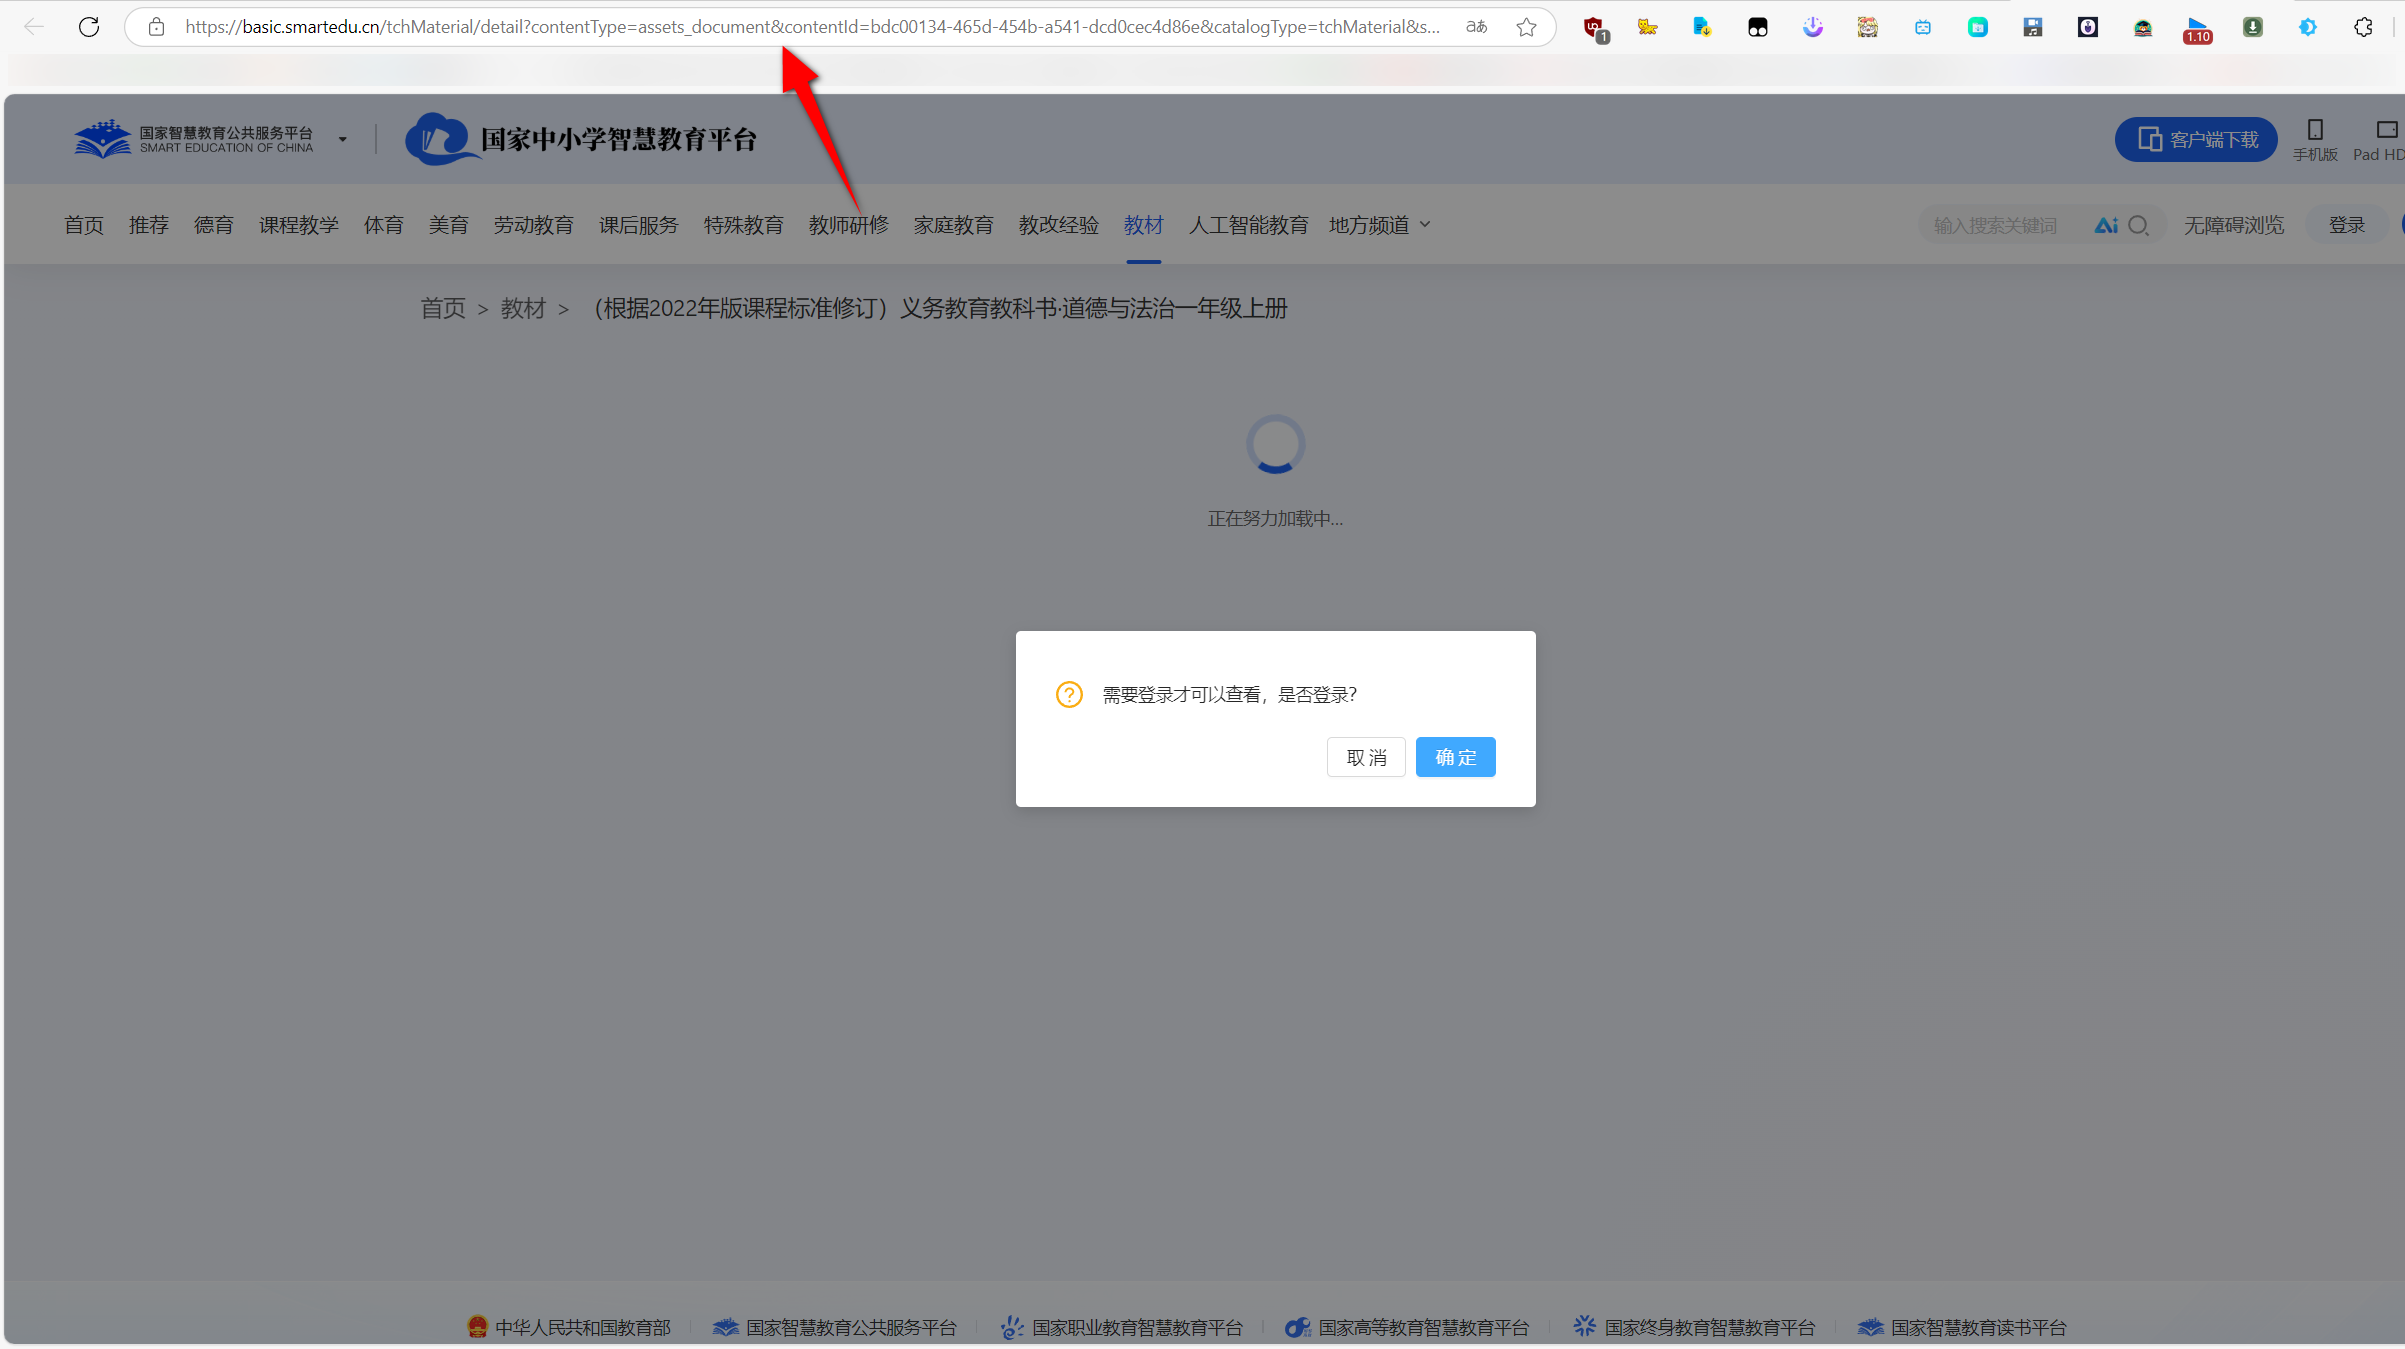Image resolution: width=2405 pixels, height=1349 pixels.
Task: Click the Bilibili extension icon in the toolbar
Action: point(1922,27)
